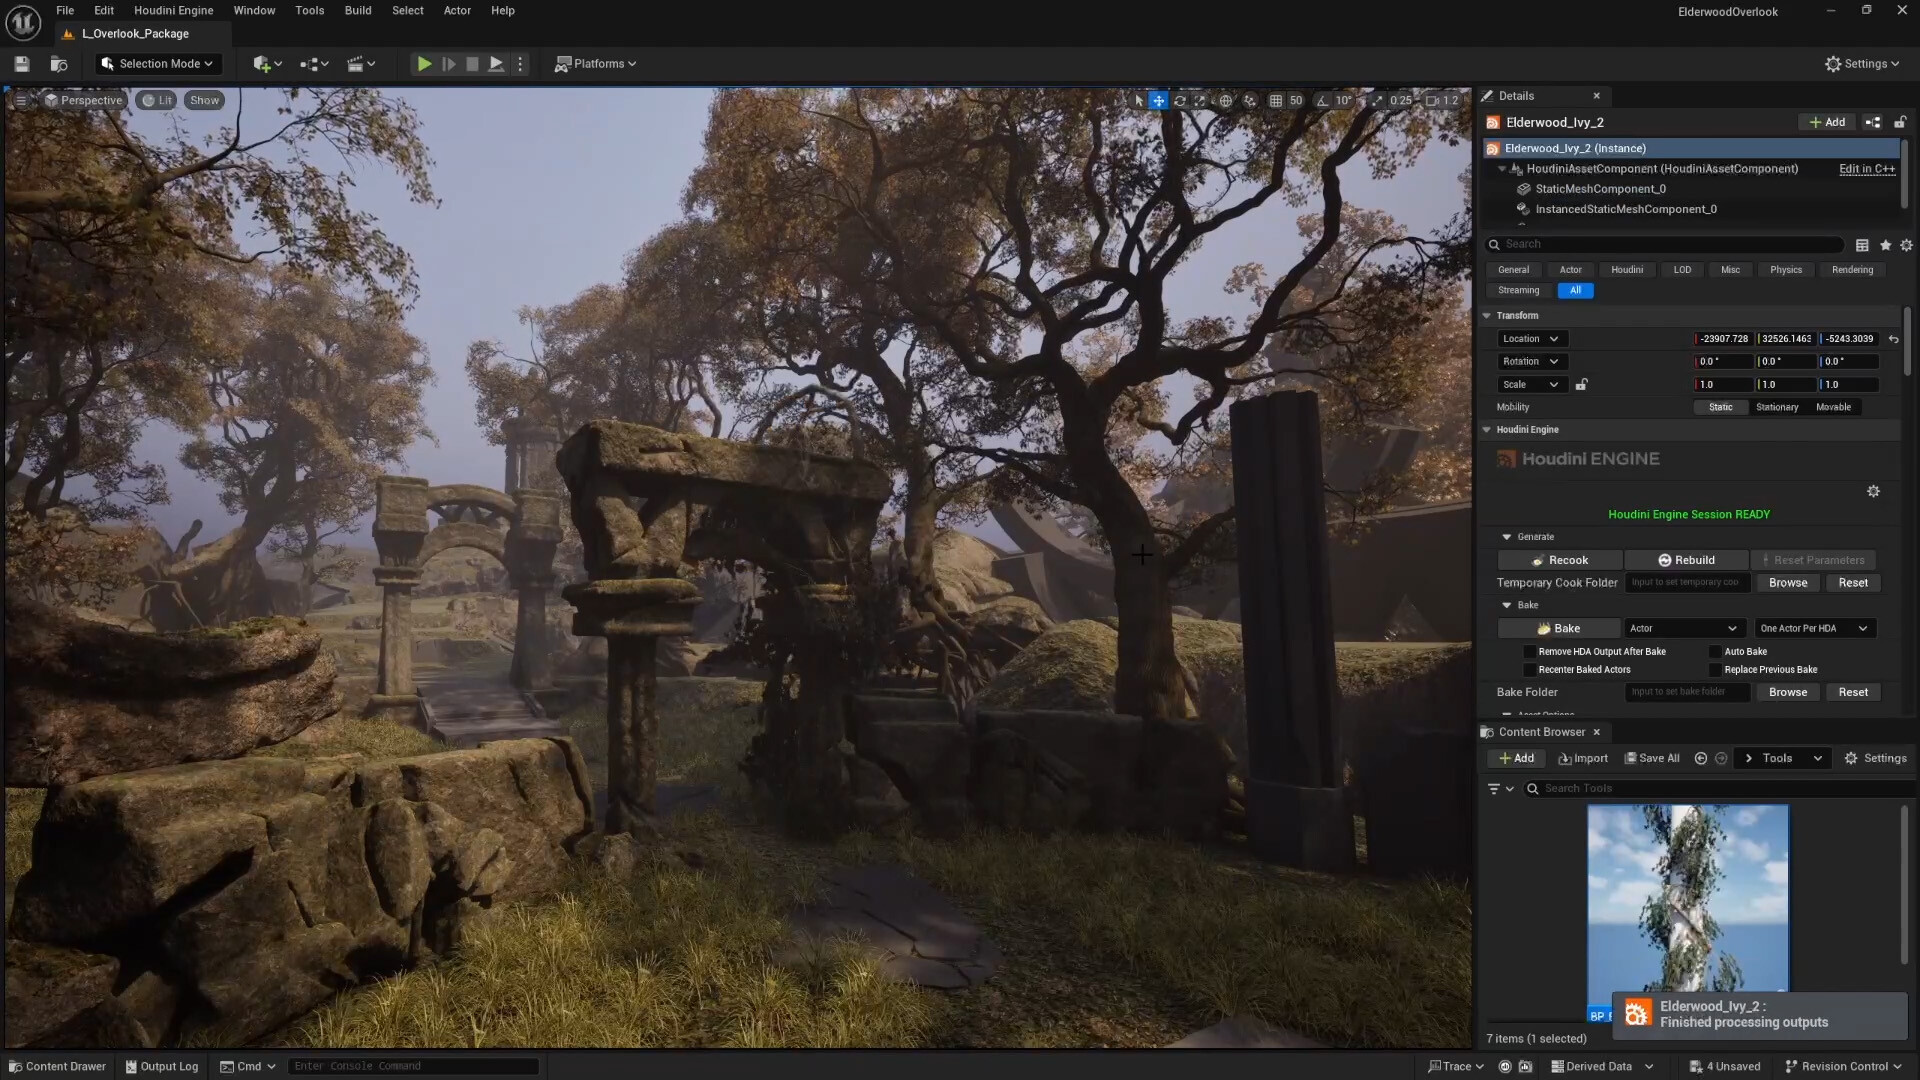Open the One Actor Per HDA dropdown
Image resolution: width=1920 pixels, height=1080 pixels.
coord(1813,628)
